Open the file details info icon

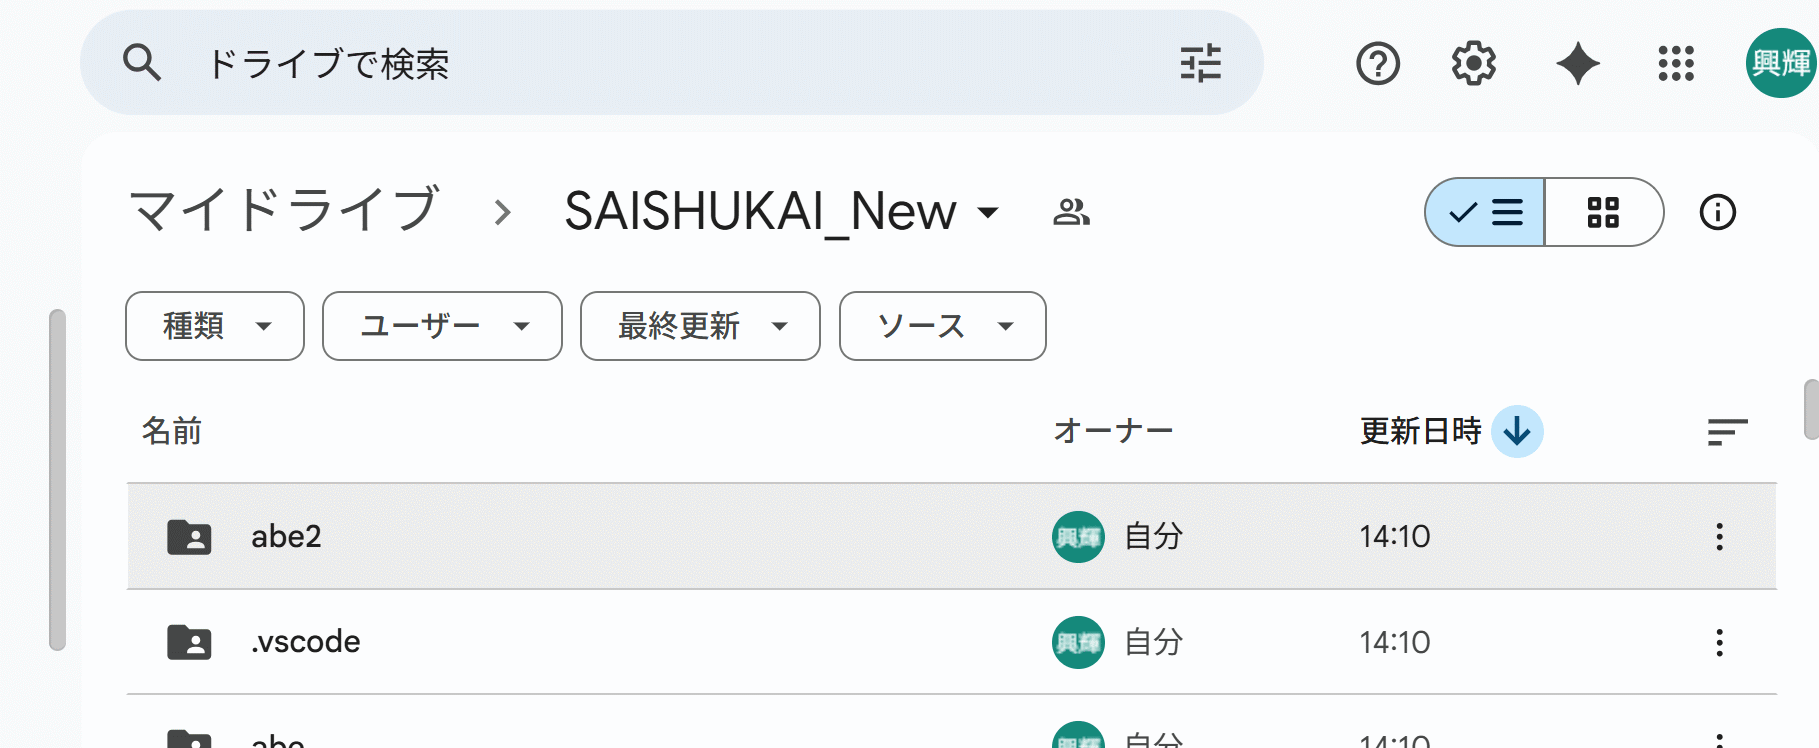coord(1717,212)
